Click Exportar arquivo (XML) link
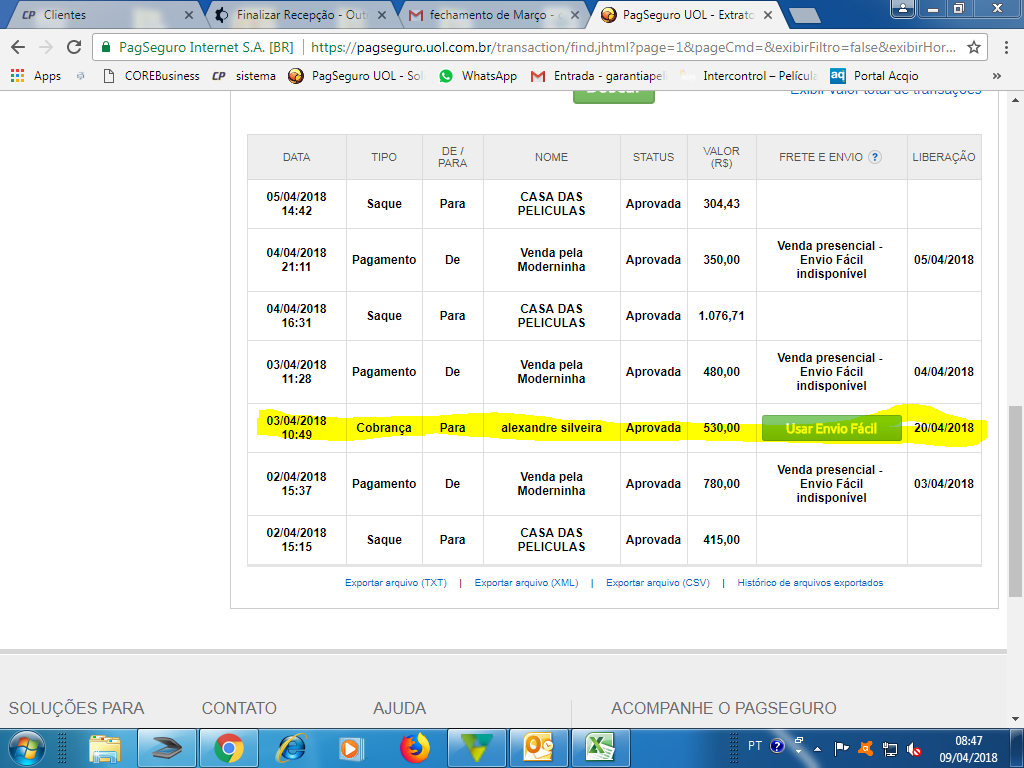This screenshot has width=1024, height=768. point(526,583)
